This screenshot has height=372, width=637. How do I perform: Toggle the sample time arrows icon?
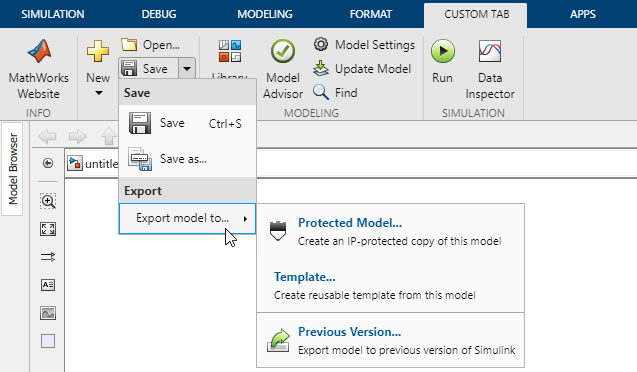[x=48, y=257]
